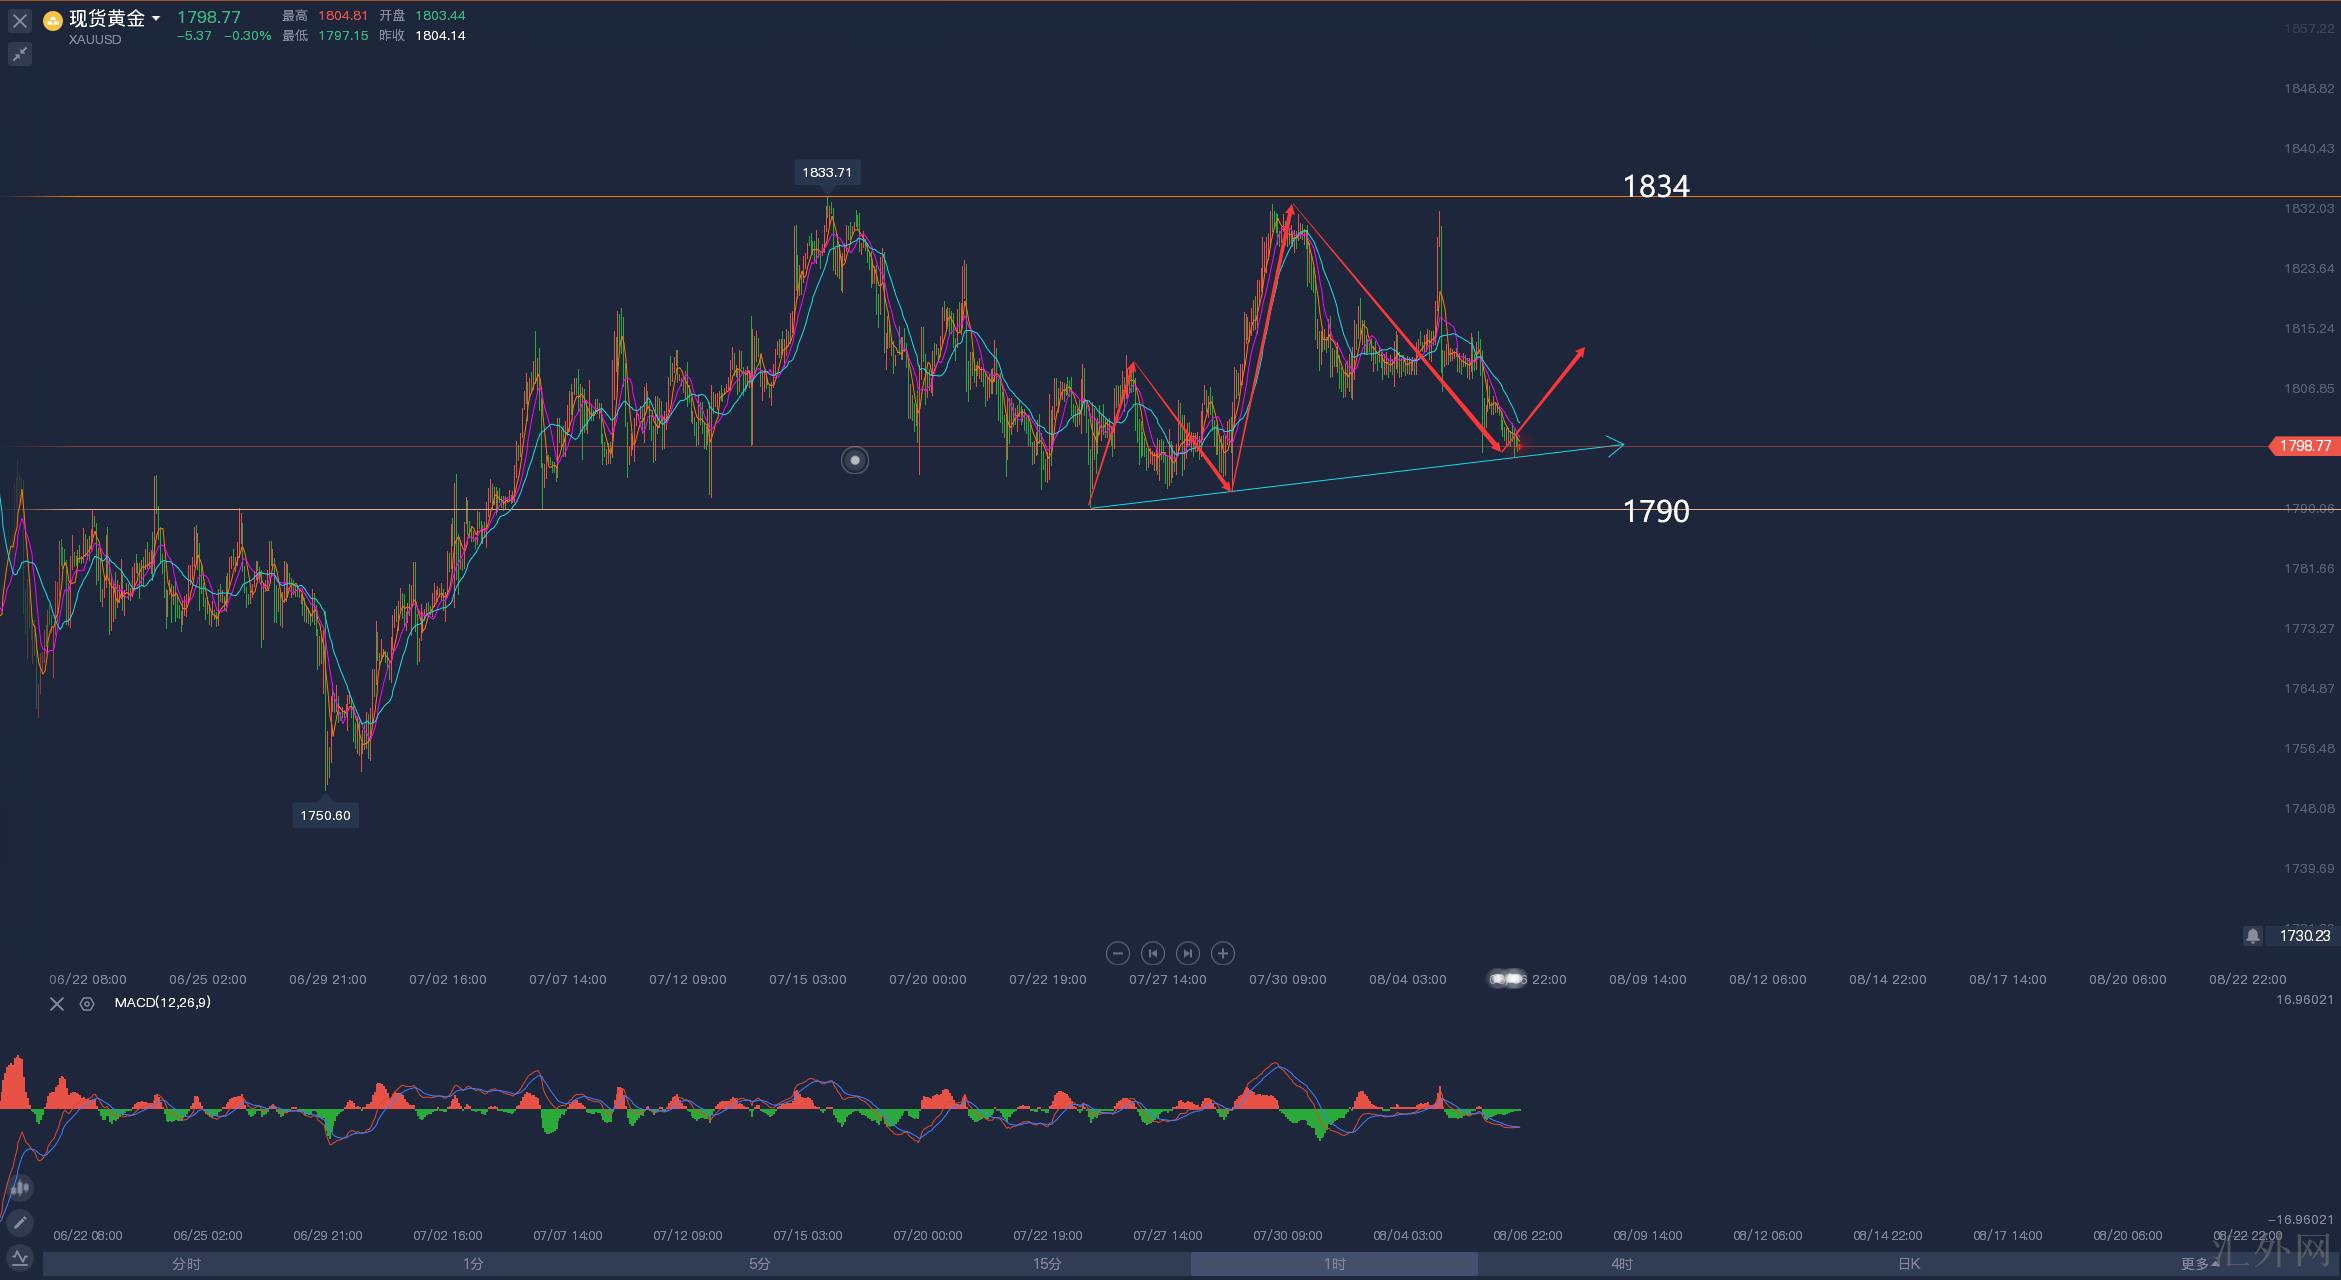The image size is (2341, 1280).
Task: Expand the 现货黄金 symbol dropdown
Action: pyautogui.click(x=156, y=19)
